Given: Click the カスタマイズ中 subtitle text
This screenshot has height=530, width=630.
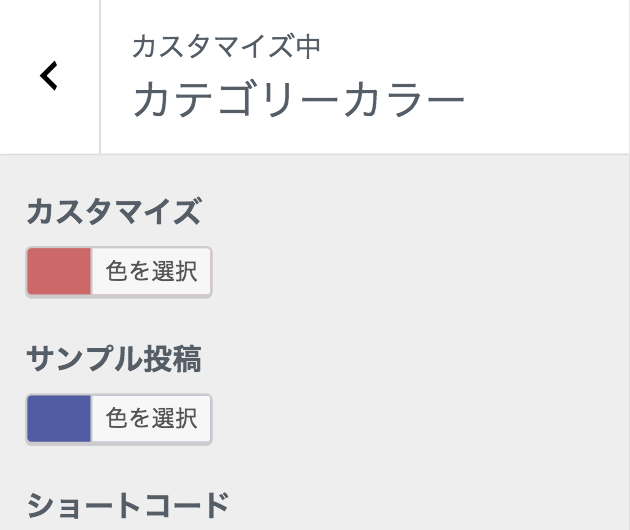Looking at the screenshot, I should (x=226, y=46).
